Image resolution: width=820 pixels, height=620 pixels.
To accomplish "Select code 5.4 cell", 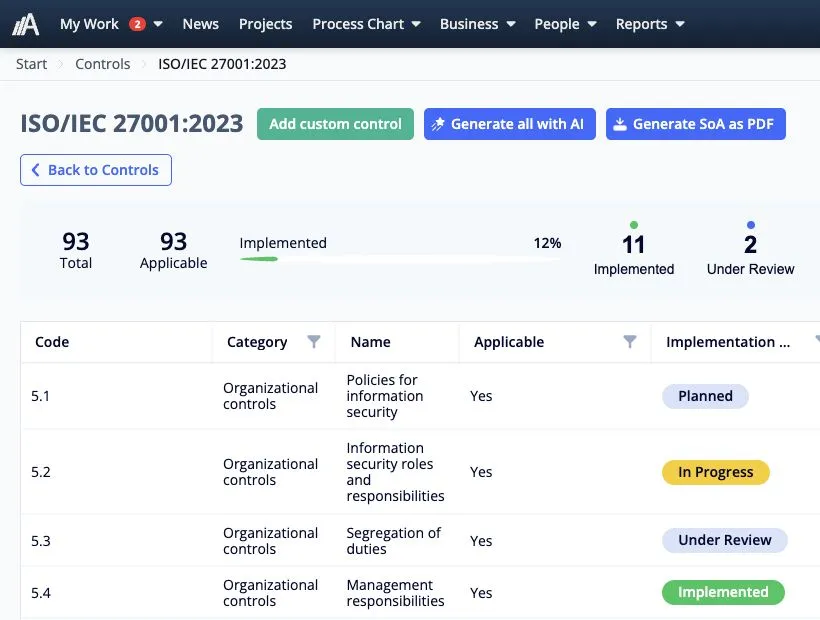I will 40,593.
